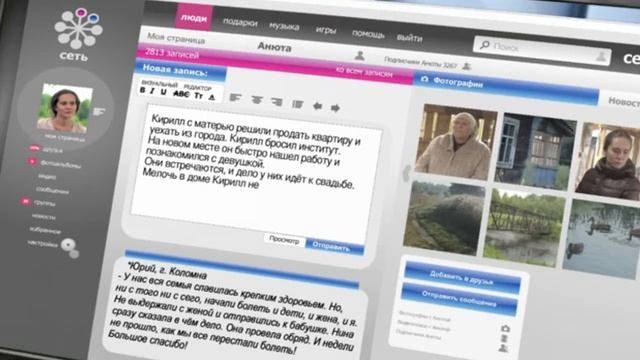The height and width of the screenshot is (360, 640).
Task: Click the camera icon next to Фотографии
Action: (x=425, y=79)
